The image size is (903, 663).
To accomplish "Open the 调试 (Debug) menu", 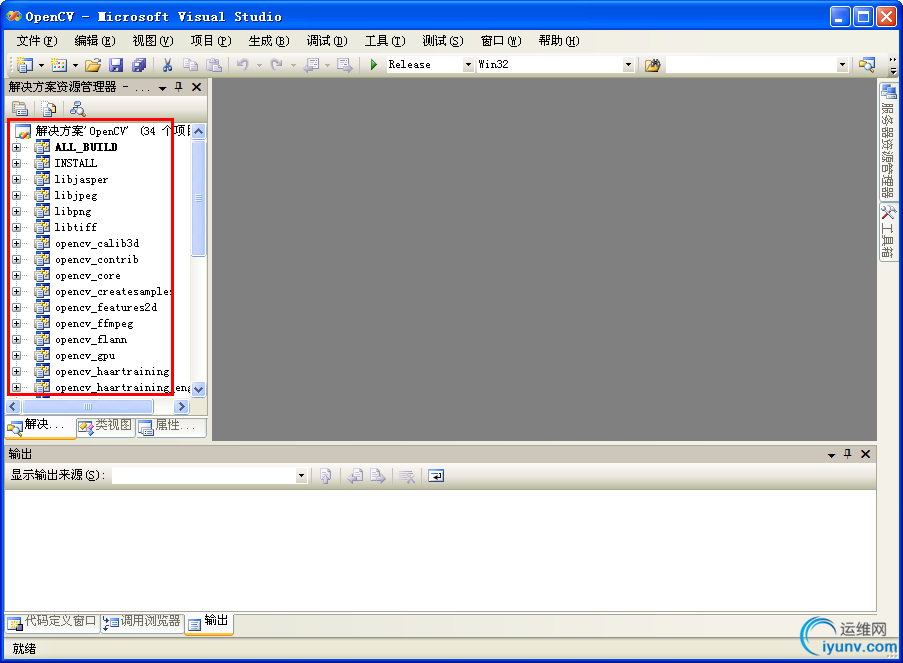I will coord(327,41).
